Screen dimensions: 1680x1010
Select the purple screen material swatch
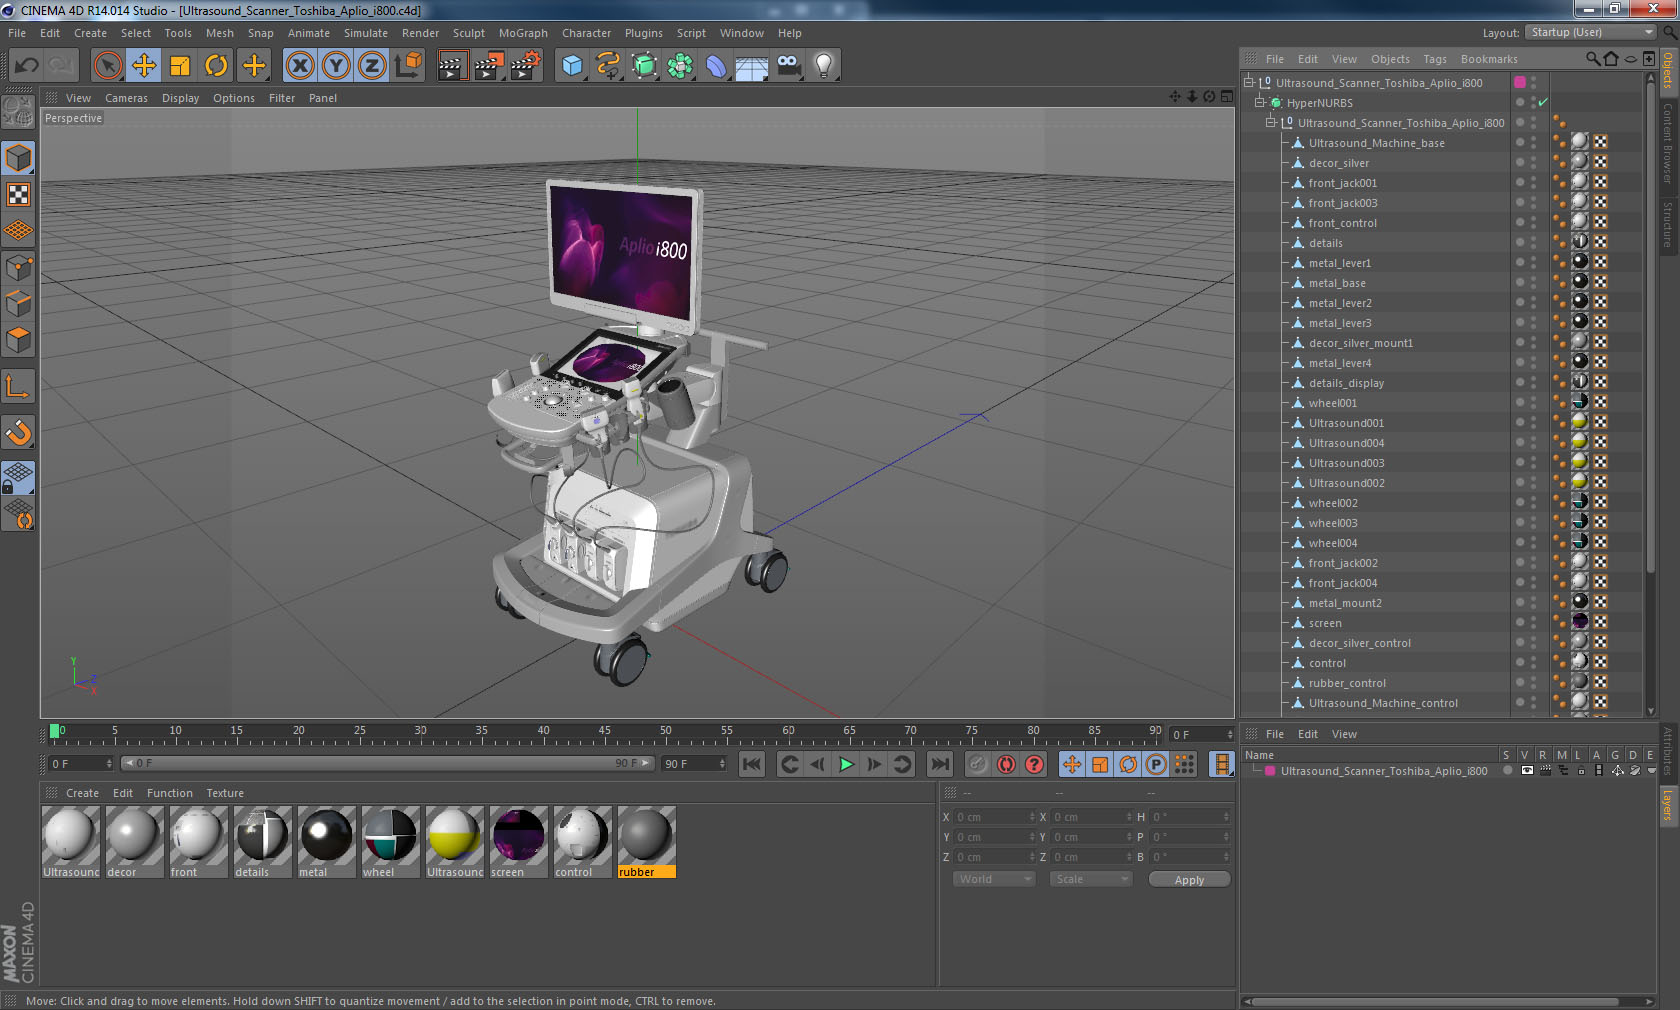(x=518, y=842)
